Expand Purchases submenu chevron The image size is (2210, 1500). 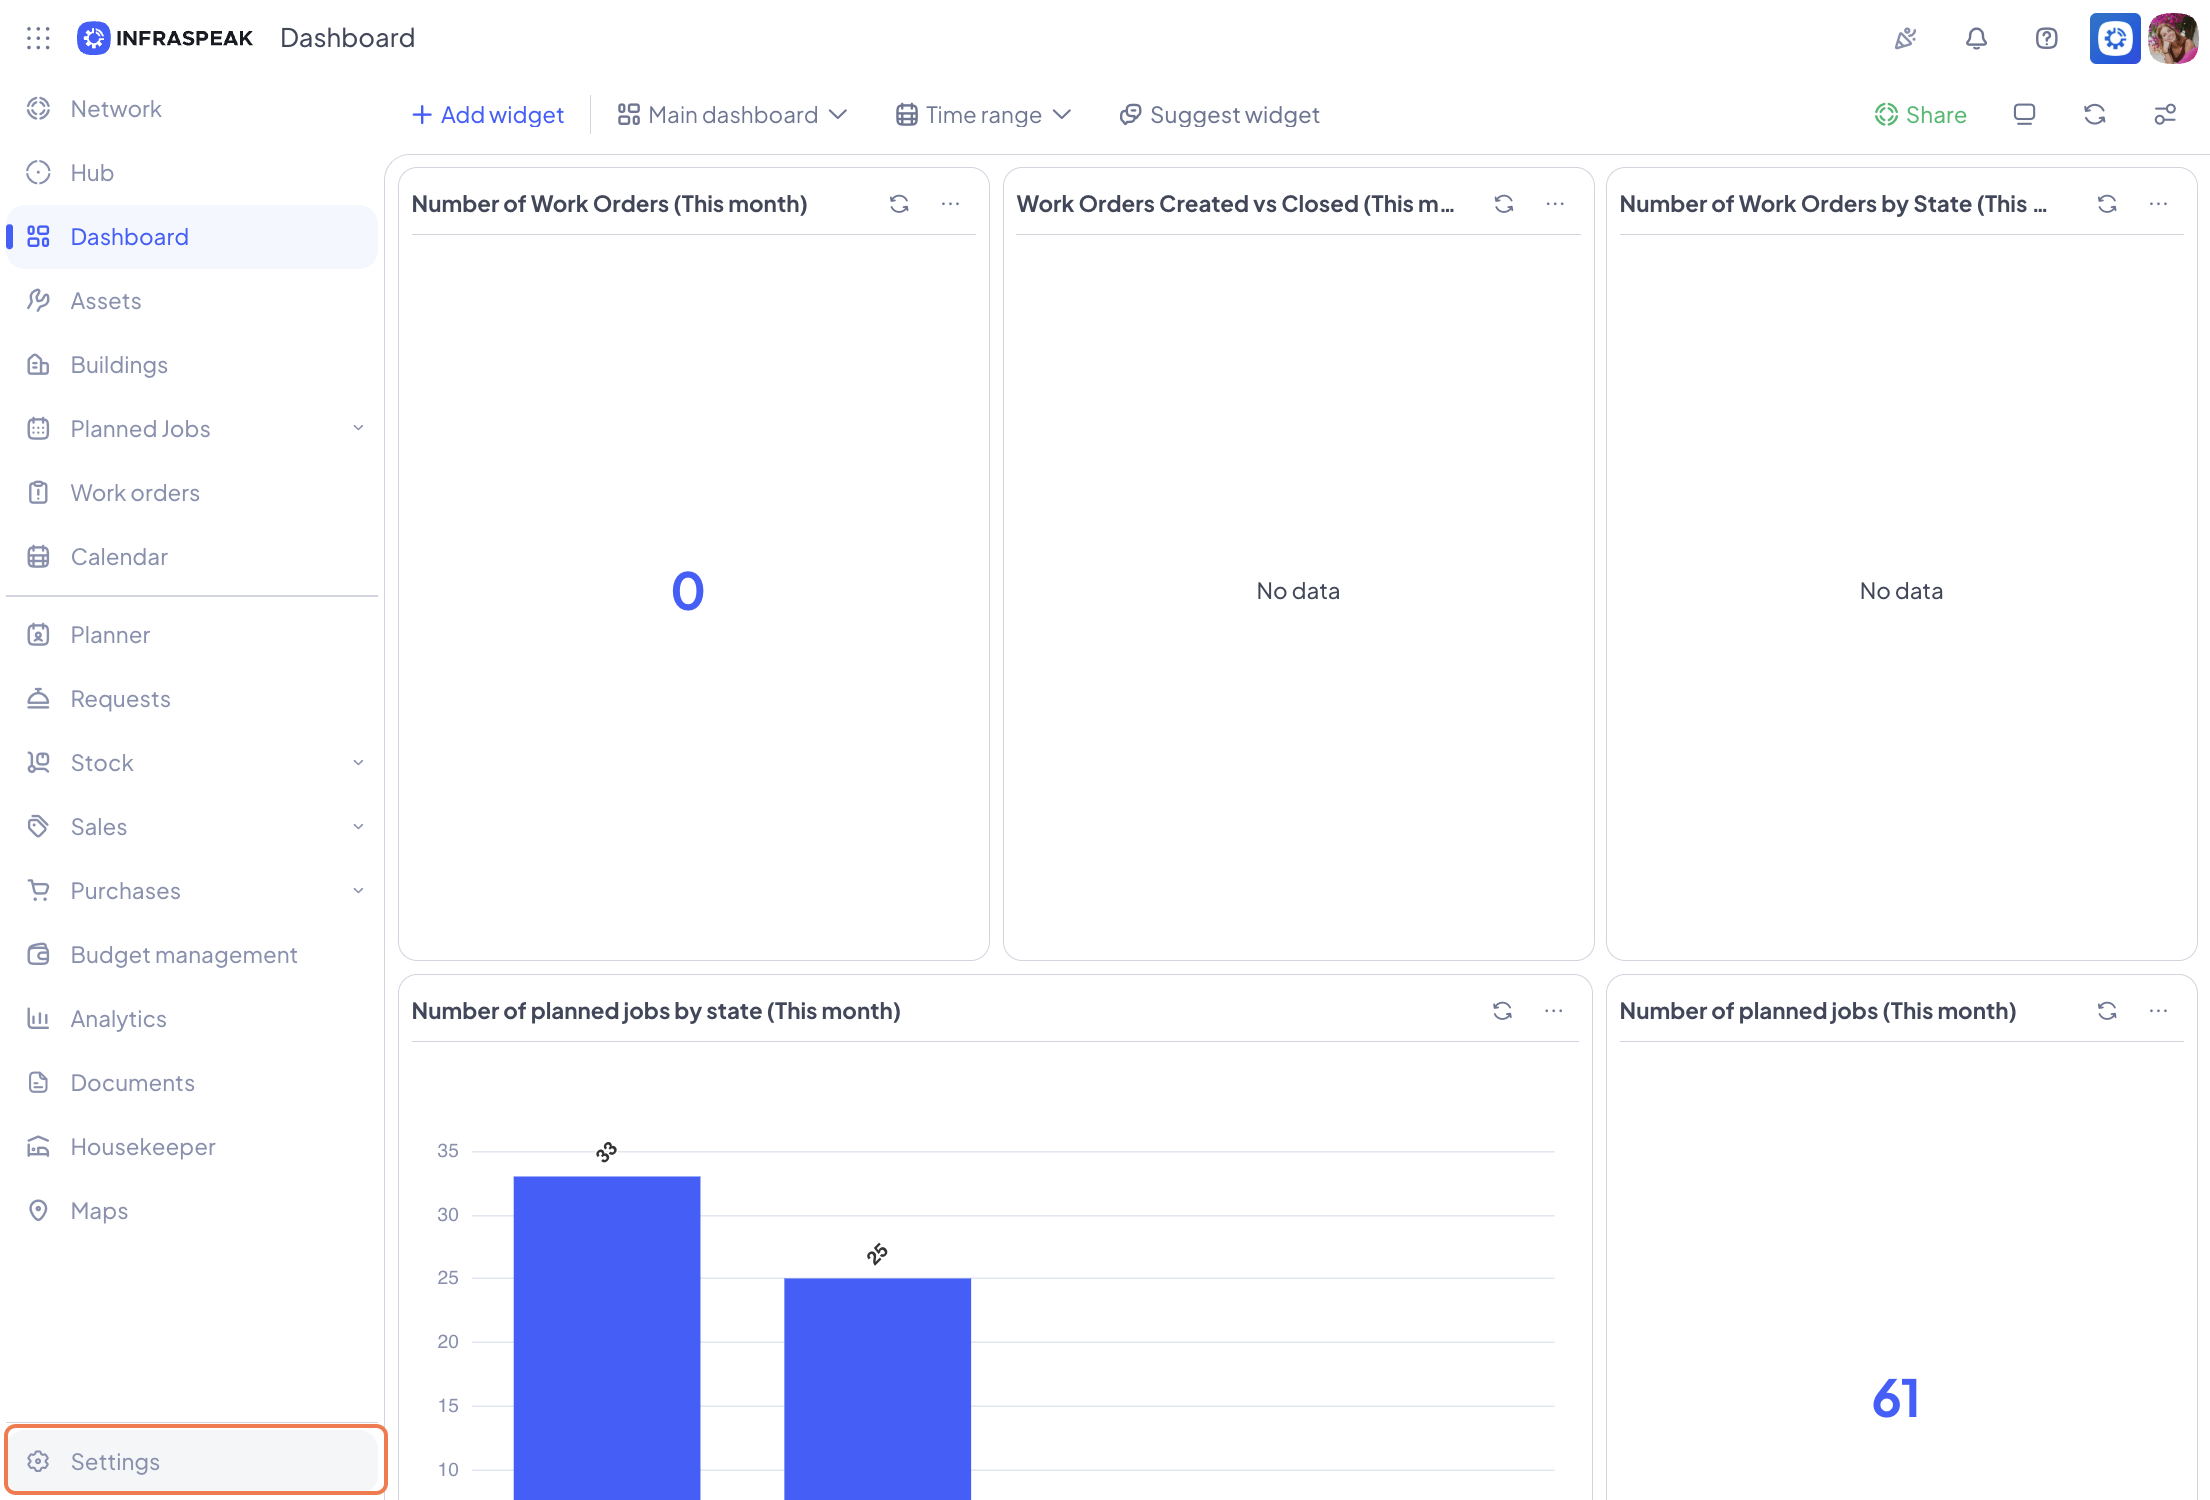click(x=358, y=891)
